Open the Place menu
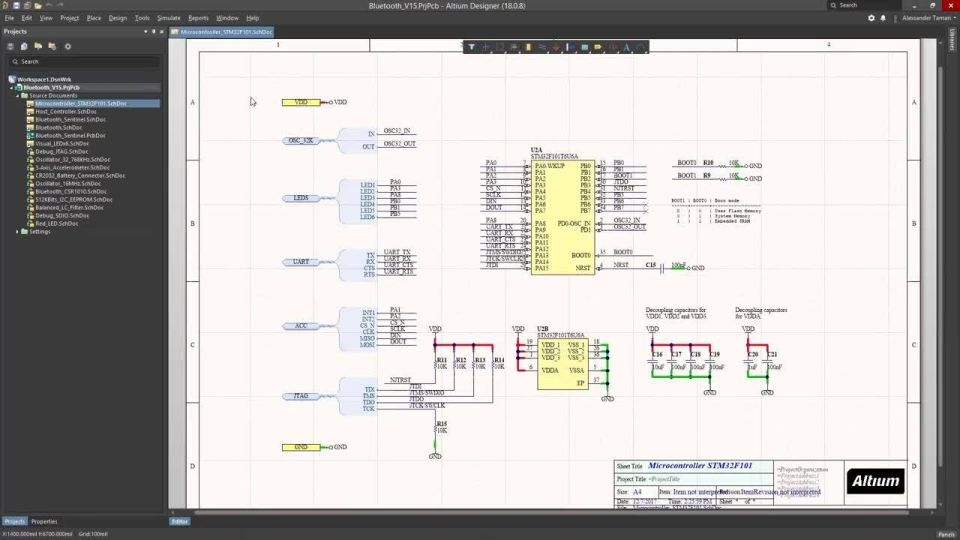960x540 pixels. [x=94, y=18]
